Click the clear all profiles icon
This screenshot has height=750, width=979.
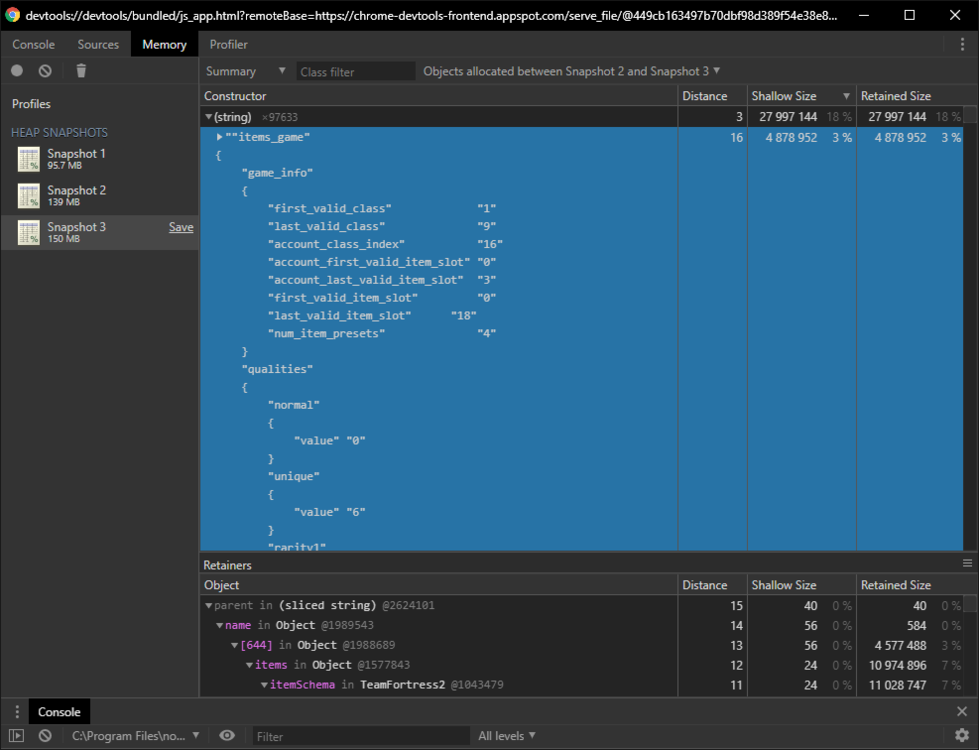pyautogui.click(x=45, y=71)
